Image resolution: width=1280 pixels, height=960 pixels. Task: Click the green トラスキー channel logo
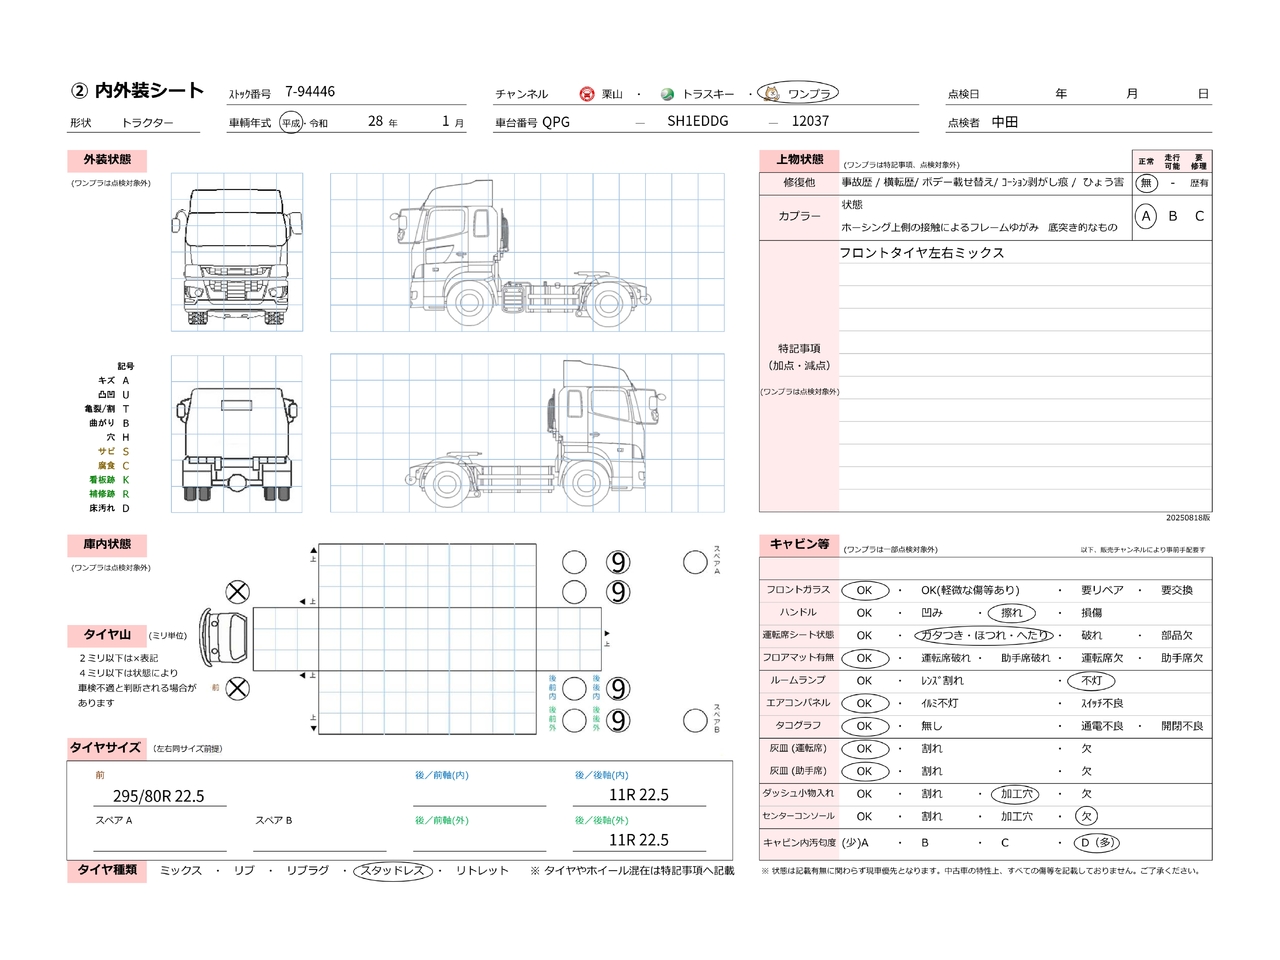click(x=667, y=94)
